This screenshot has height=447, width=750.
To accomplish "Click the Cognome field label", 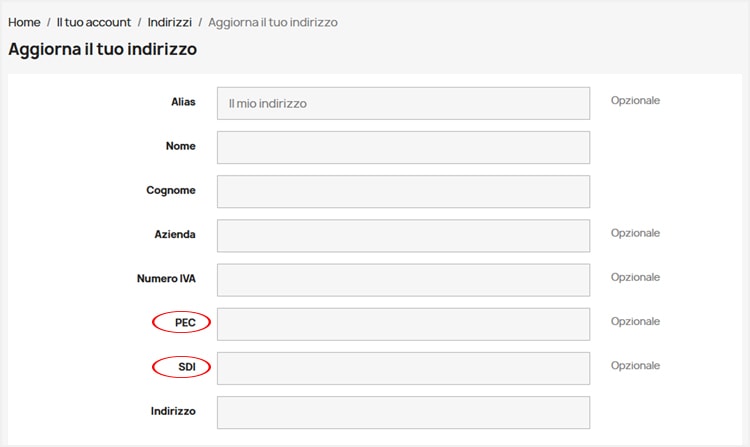I will point(171,190).
